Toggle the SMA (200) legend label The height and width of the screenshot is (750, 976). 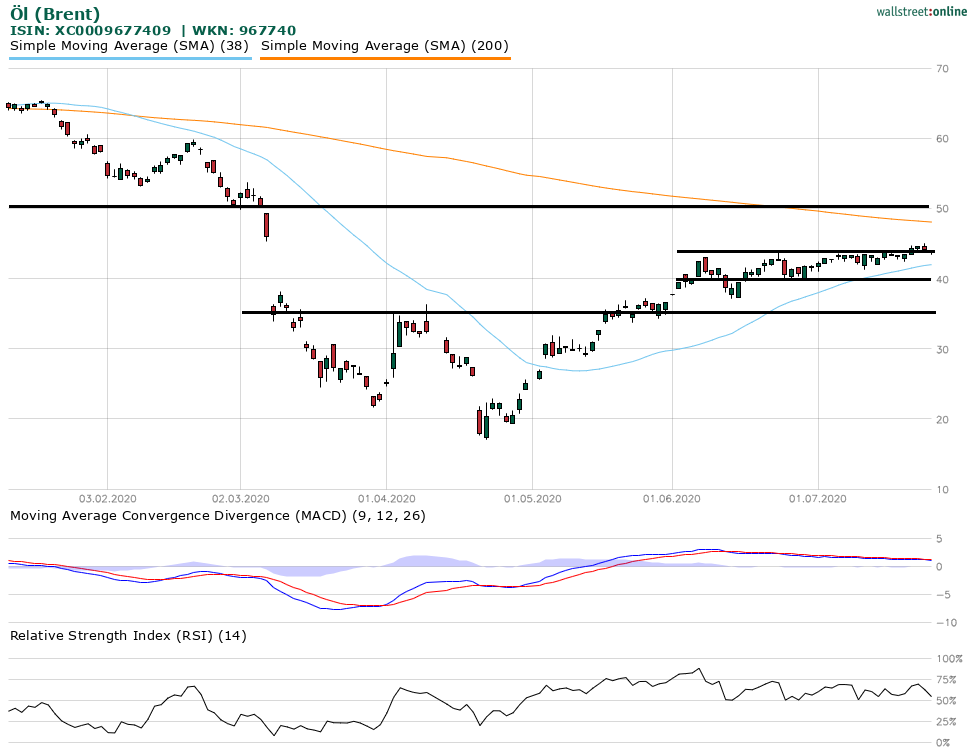[x=385, y=46]
